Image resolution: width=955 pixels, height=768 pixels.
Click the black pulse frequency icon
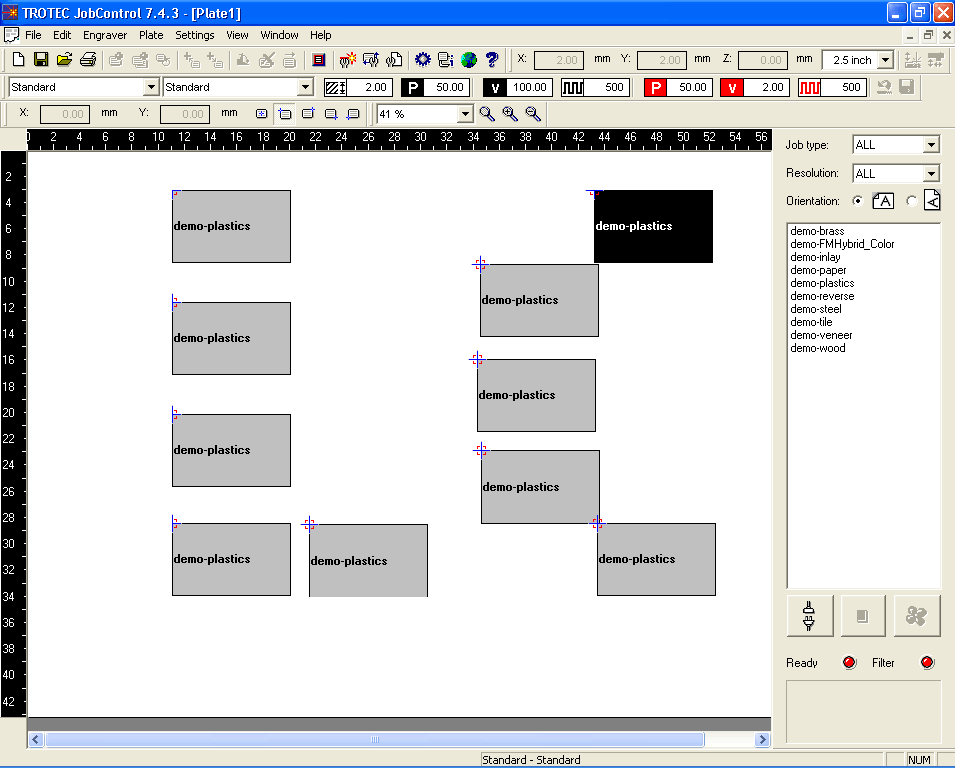573,88
